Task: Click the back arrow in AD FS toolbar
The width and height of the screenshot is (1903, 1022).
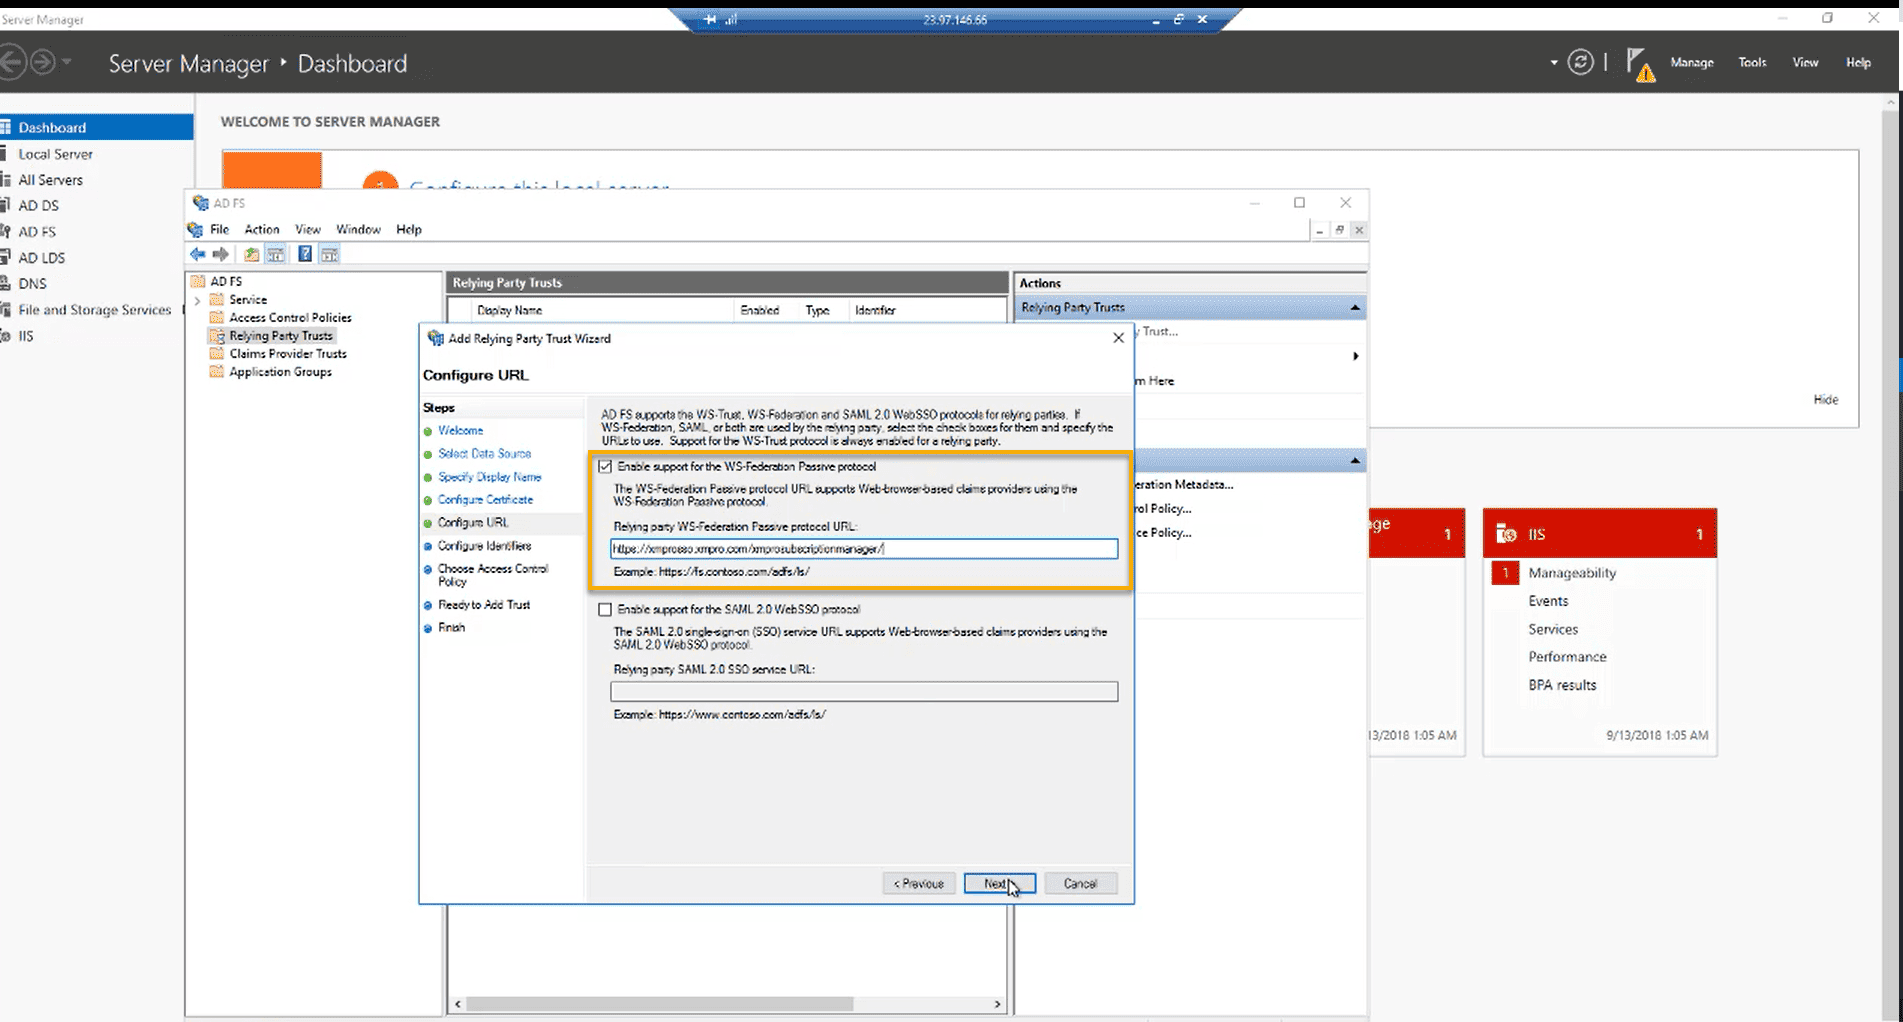Action: pos(198,255)
